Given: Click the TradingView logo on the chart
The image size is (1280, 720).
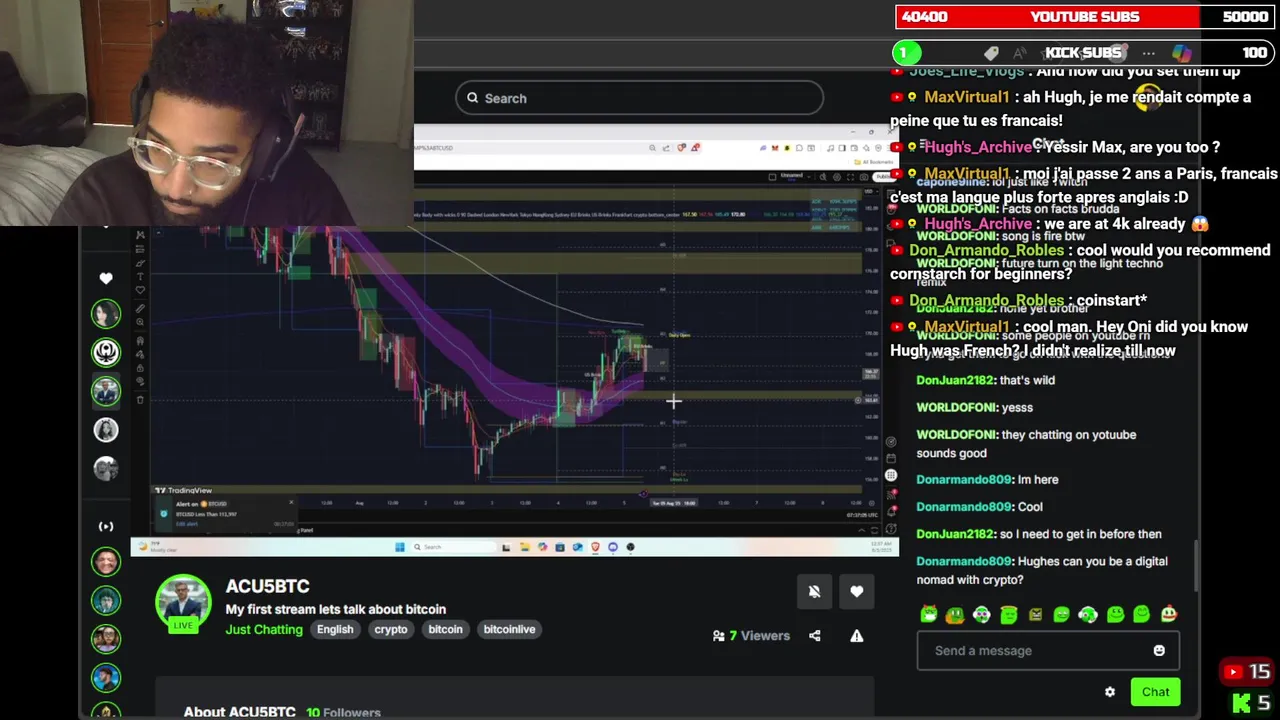Looking at the screenshot, I should [183, 490].
